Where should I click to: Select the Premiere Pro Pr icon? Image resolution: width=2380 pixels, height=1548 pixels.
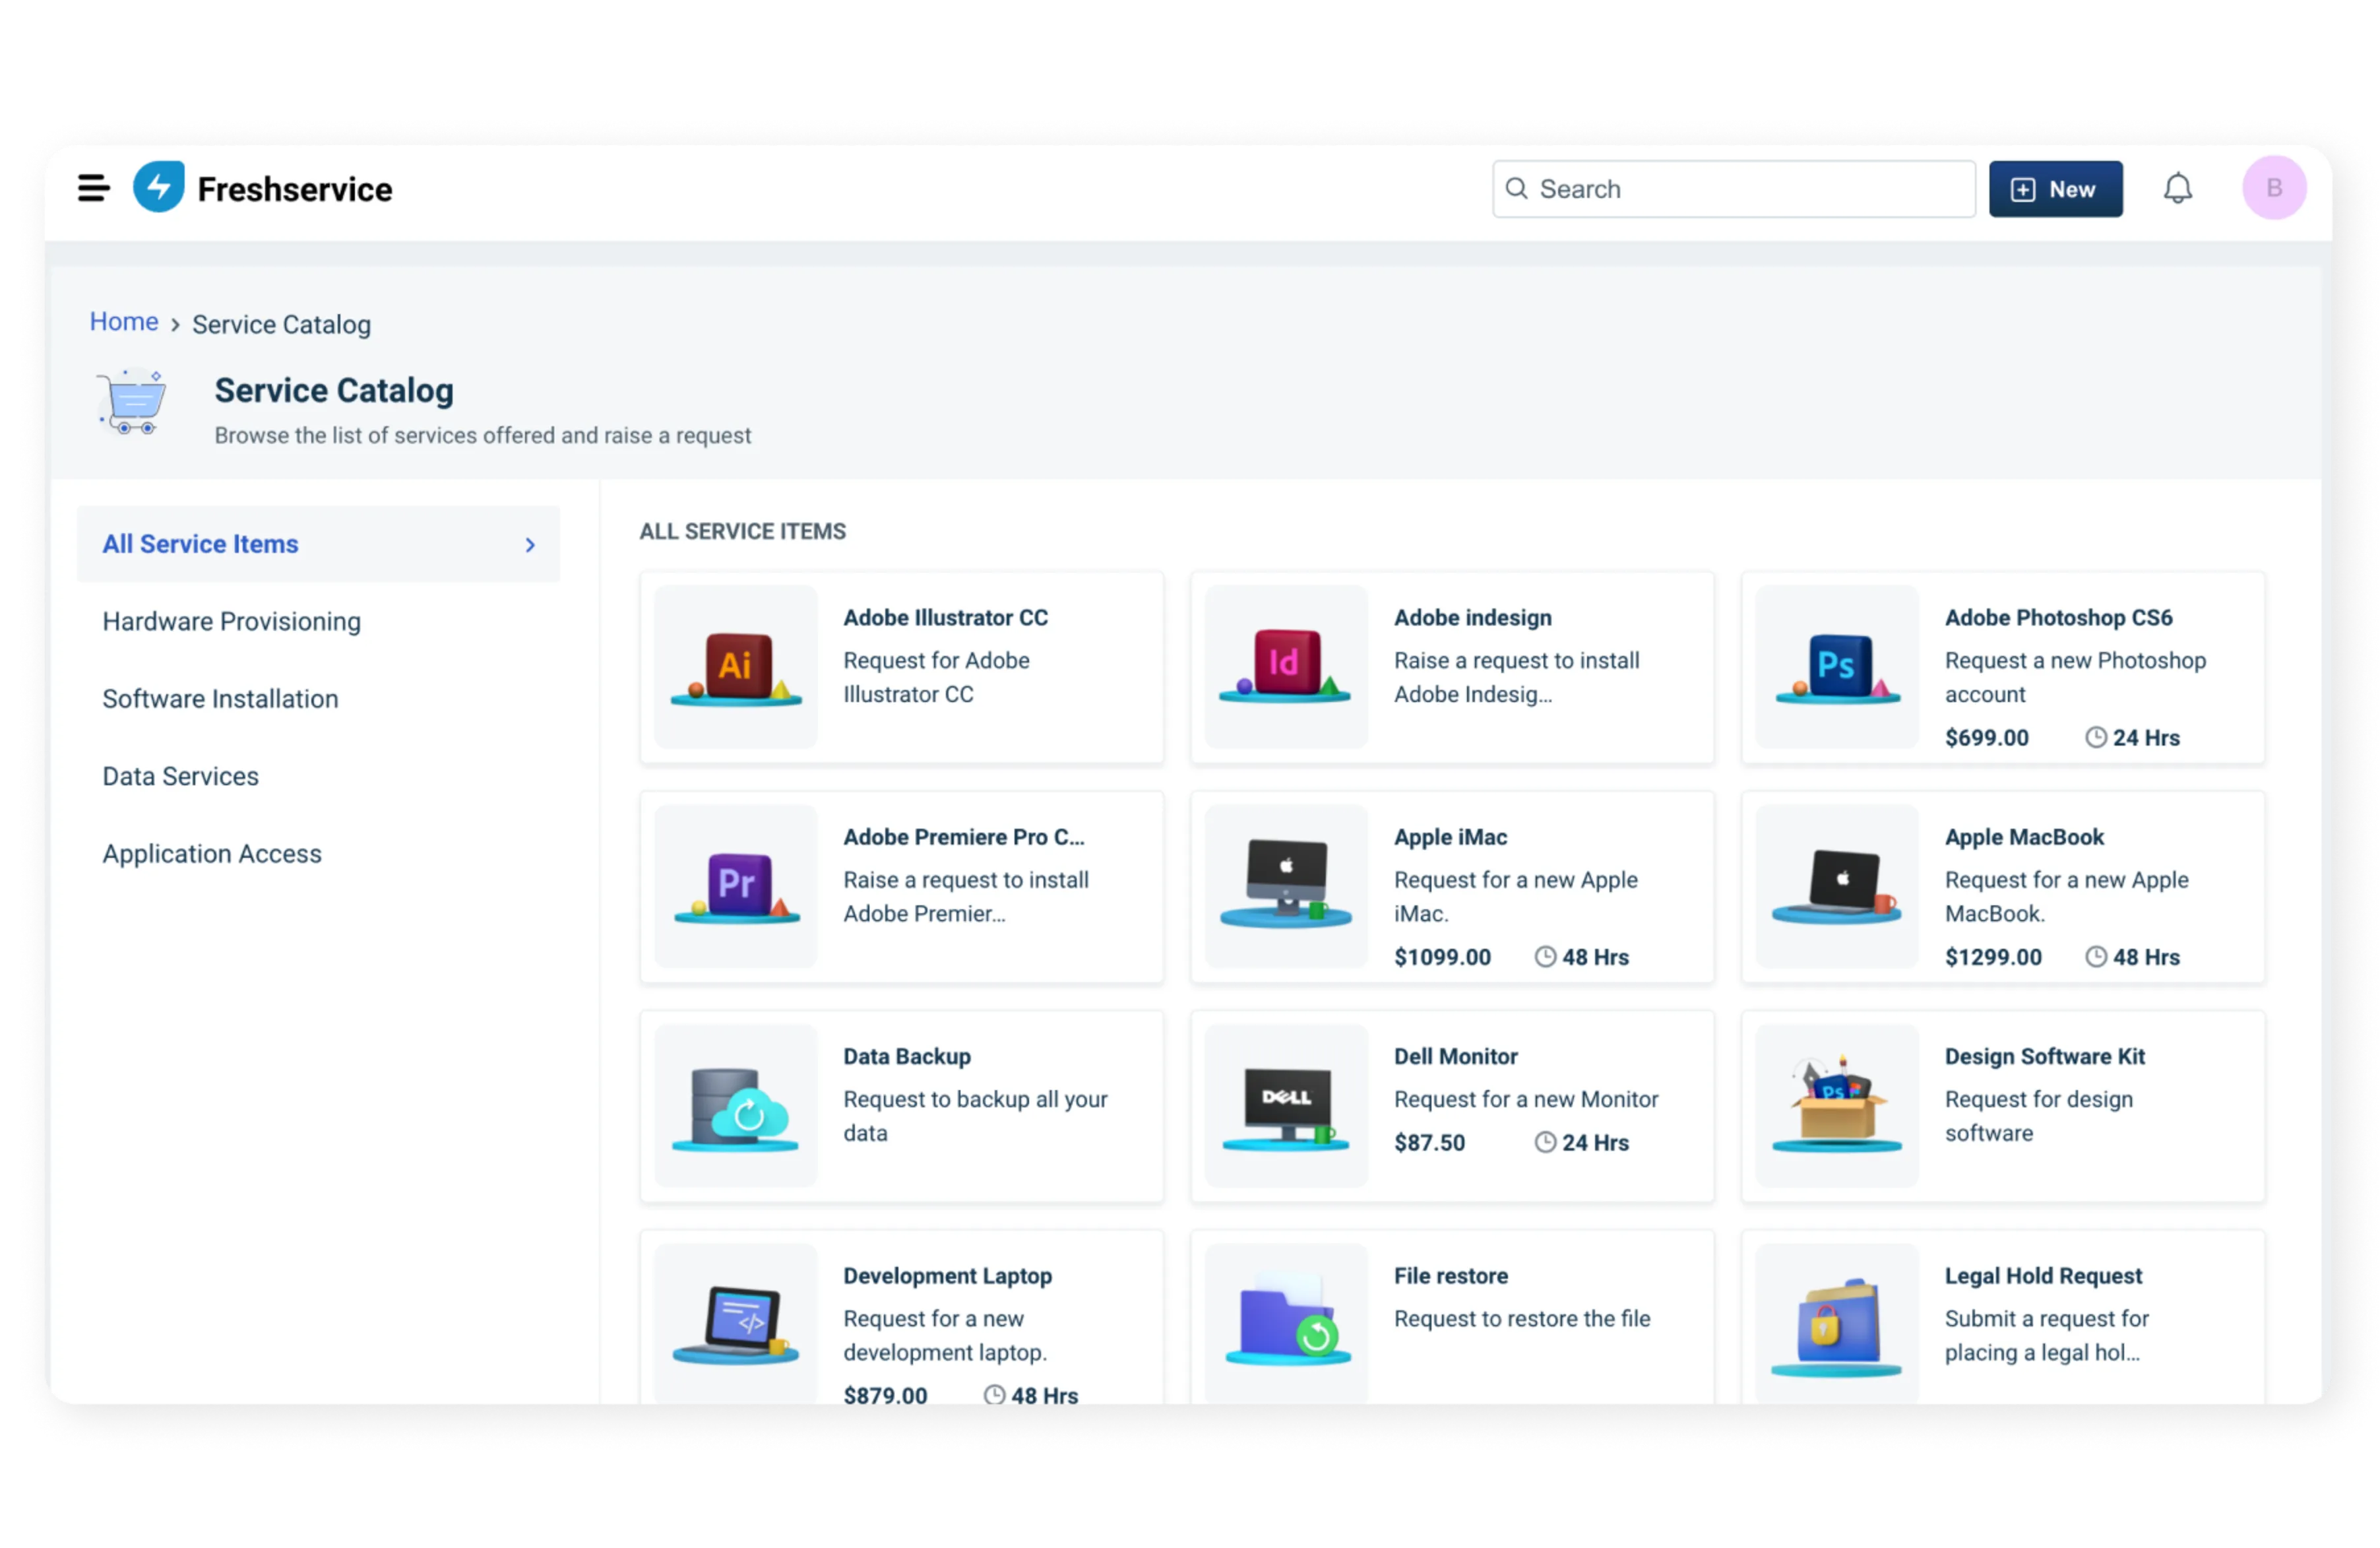coord(736,886)
